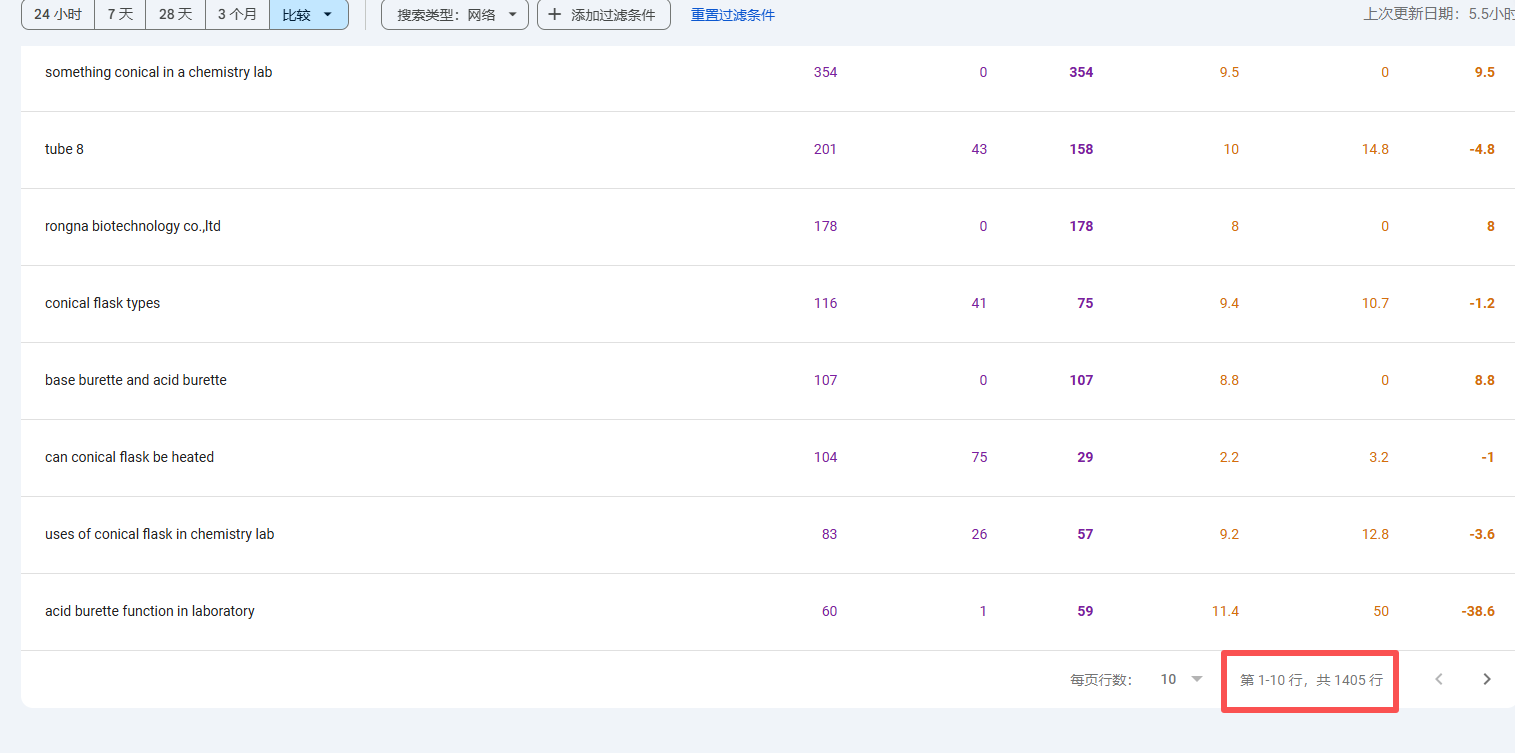Image resolution: width=1515 pixels, height=753 pixels.
Task: Select the 24 小时 date range
Action: pyautogui.click(x=58, y=15)
